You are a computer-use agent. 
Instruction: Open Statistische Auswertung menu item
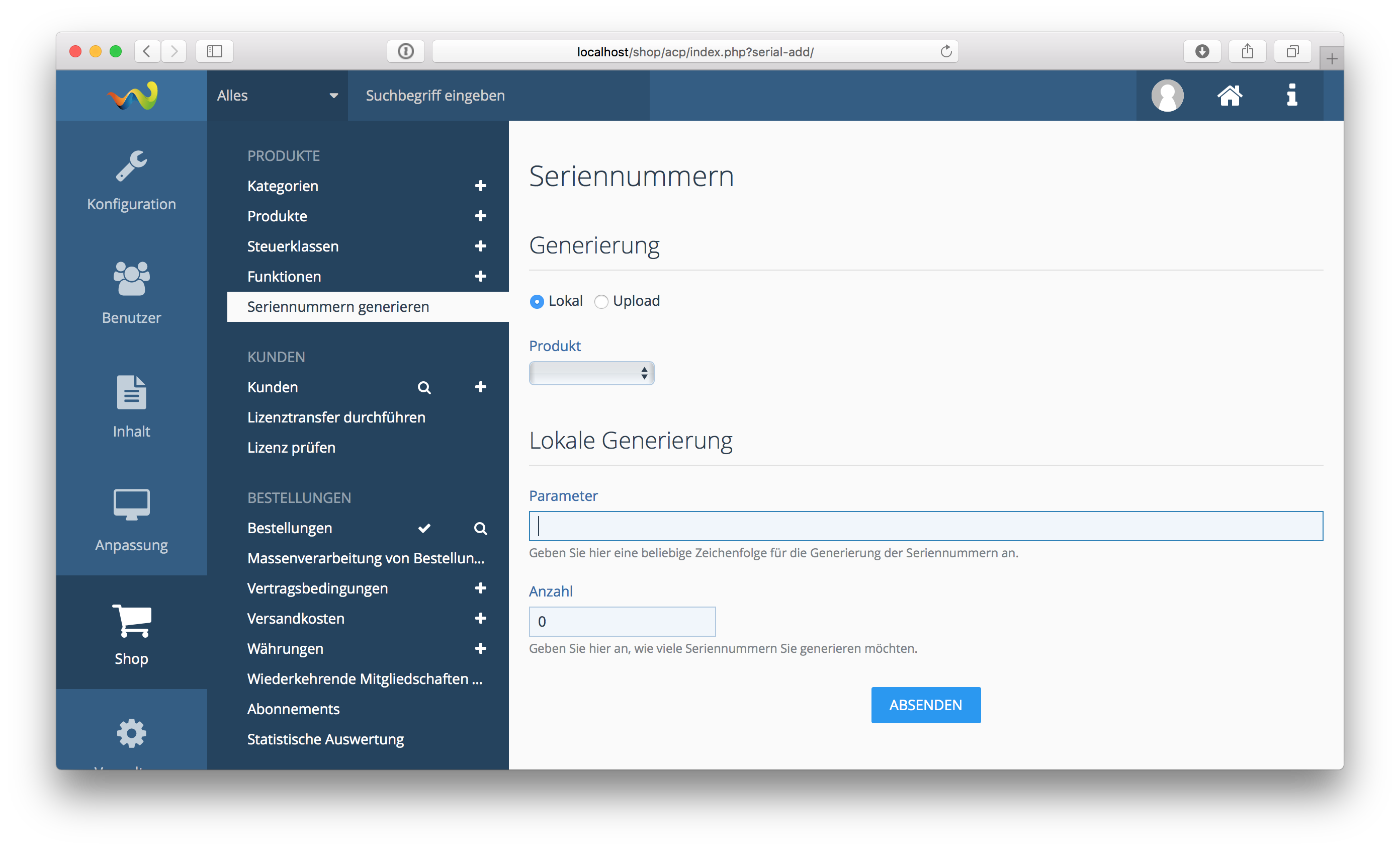tap(325, 740)
